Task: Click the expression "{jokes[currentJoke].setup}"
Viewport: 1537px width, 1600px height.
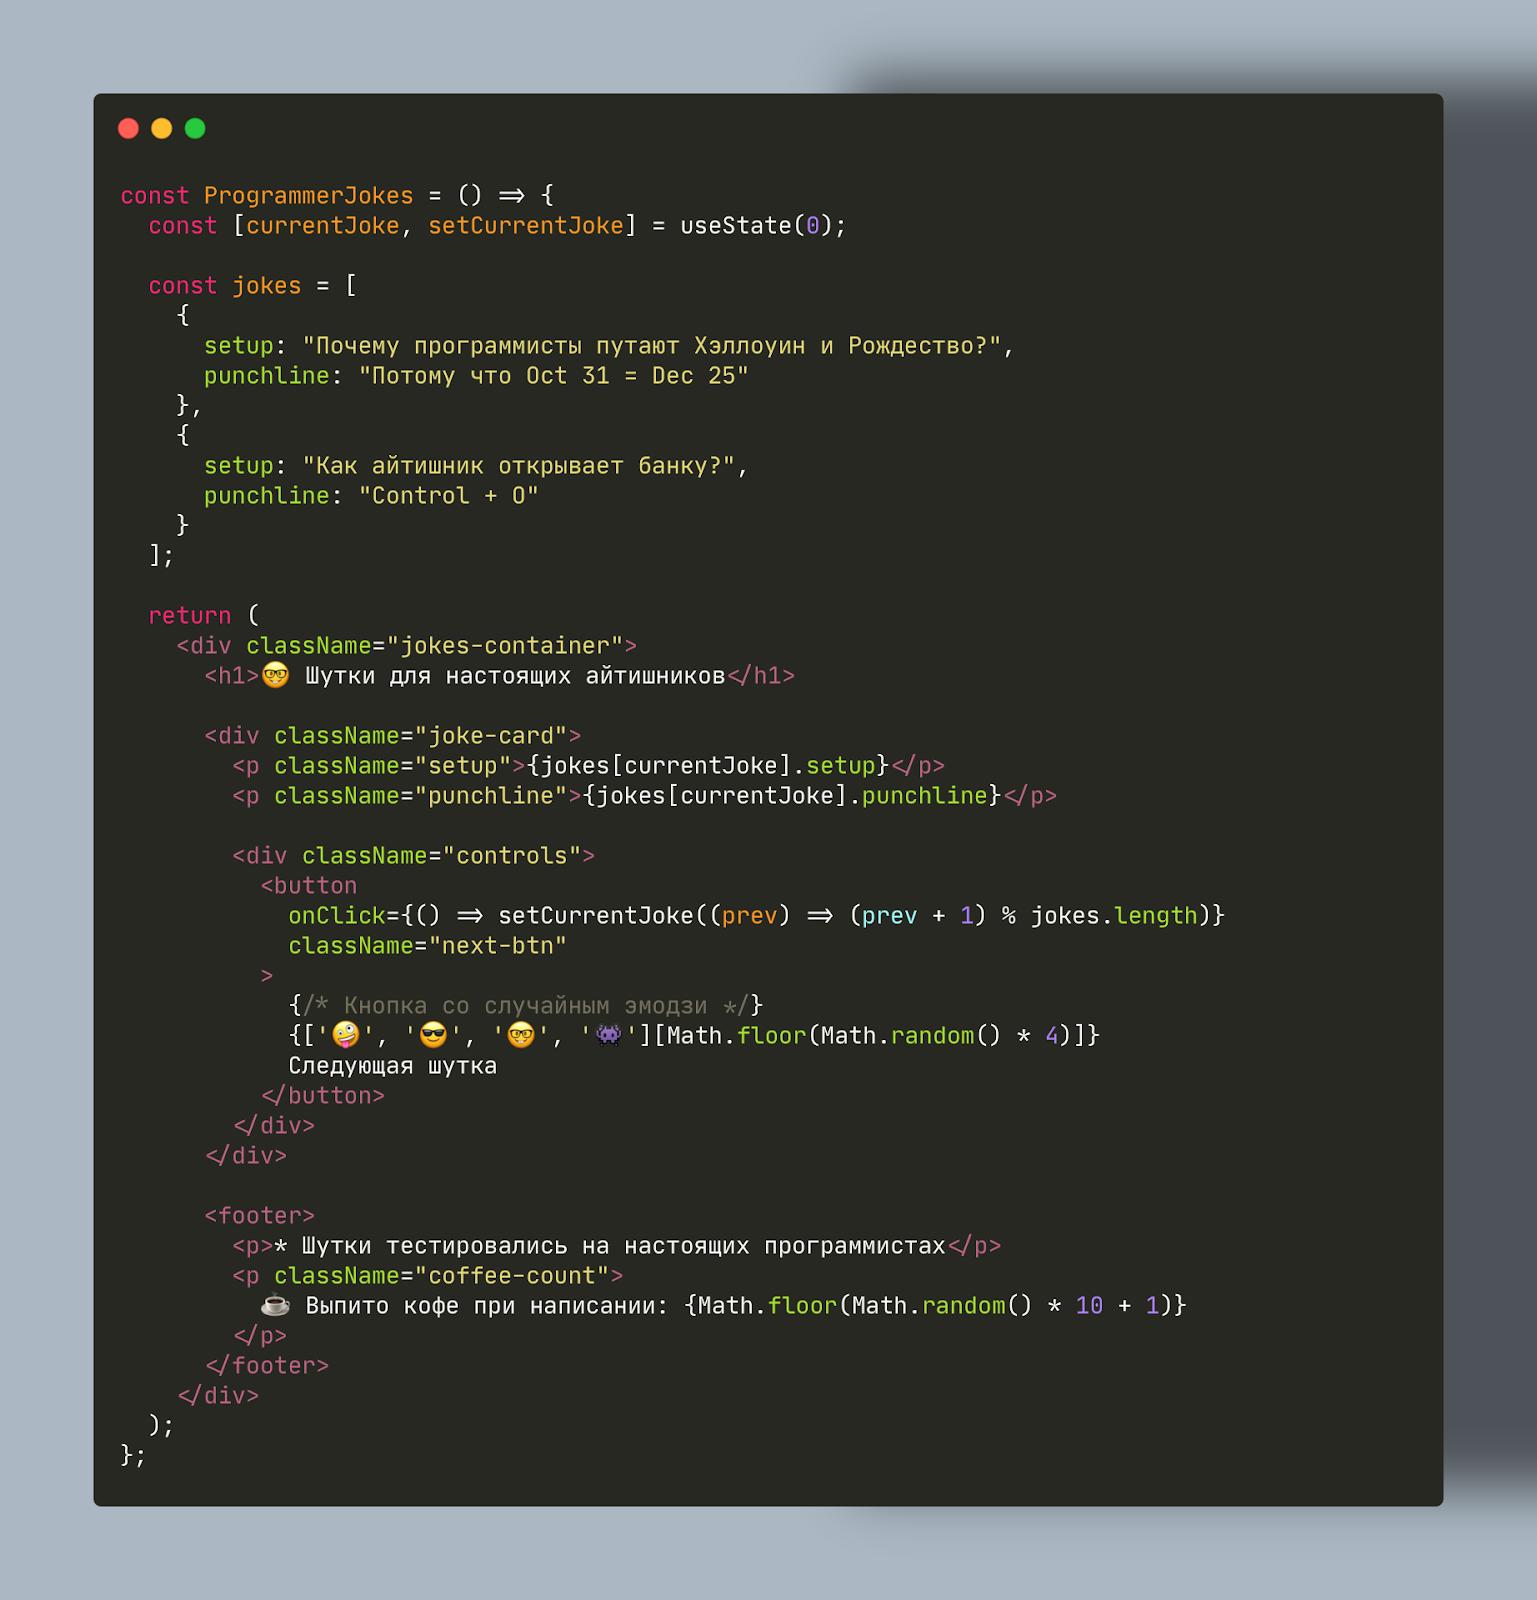Action: pos(708,766)
